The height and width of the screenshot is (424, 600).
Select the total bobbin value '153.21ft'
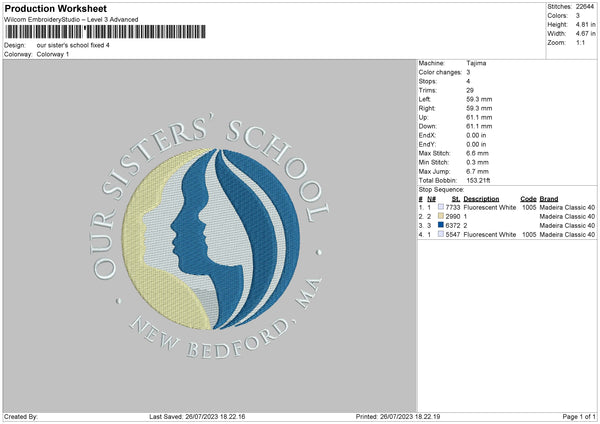(478, 181)
